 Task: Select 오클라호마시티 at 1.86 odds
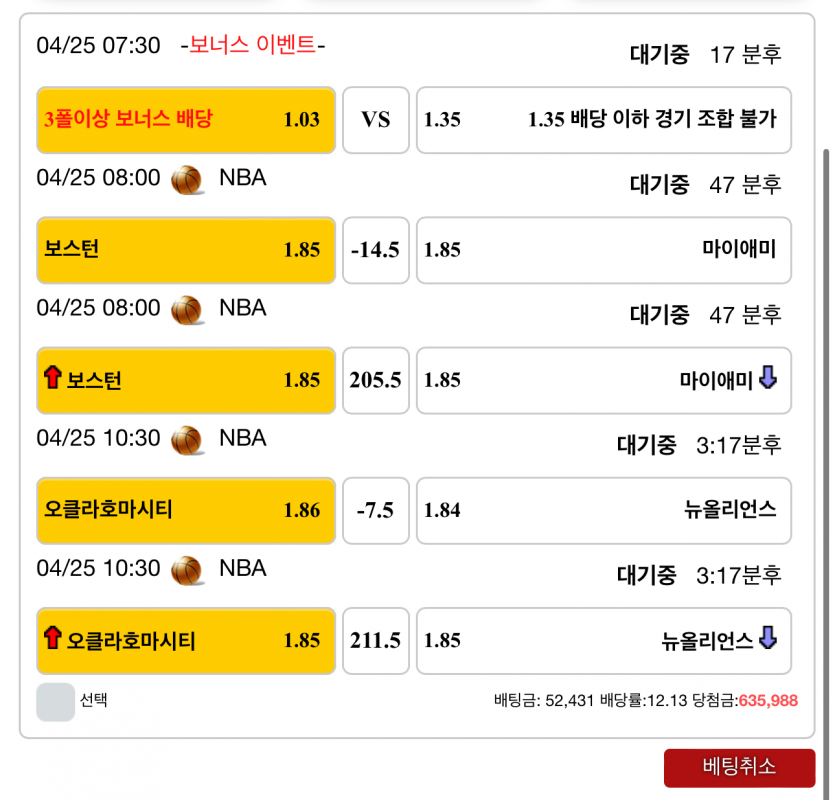pos(186,510)
